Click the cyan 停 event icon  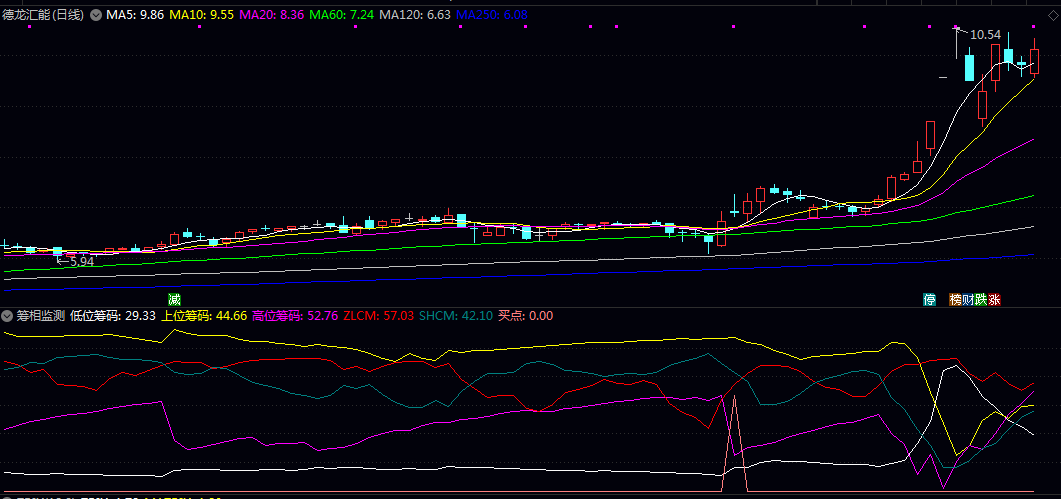click(x=929, y=299)
